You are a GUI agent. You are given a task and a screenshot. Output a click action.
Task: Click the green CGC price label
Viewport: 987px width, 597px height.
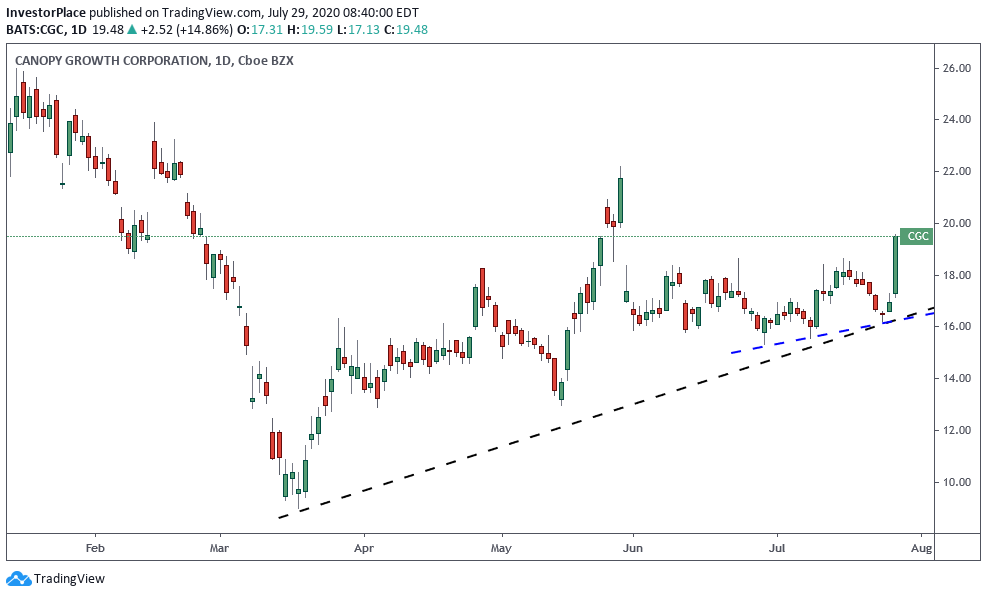coord(916,236)
